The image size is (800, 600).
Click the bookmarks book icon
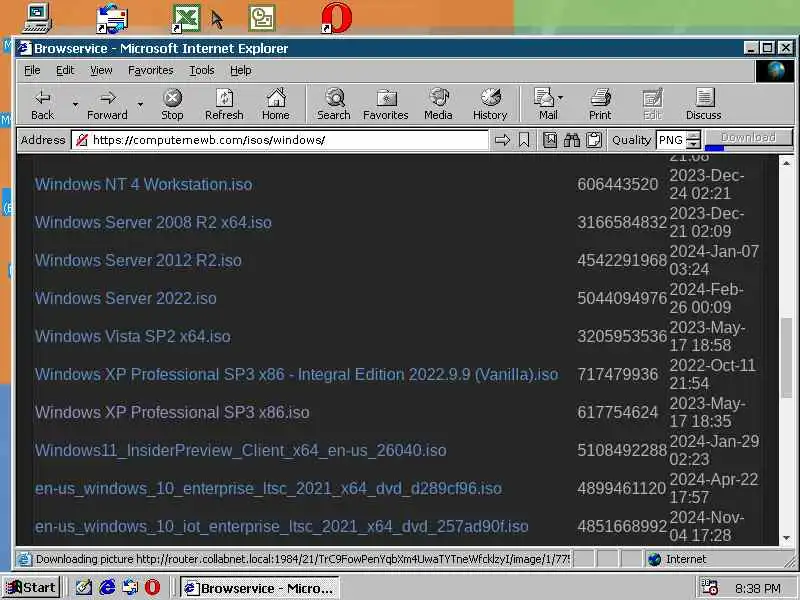(x=549, y=140)
